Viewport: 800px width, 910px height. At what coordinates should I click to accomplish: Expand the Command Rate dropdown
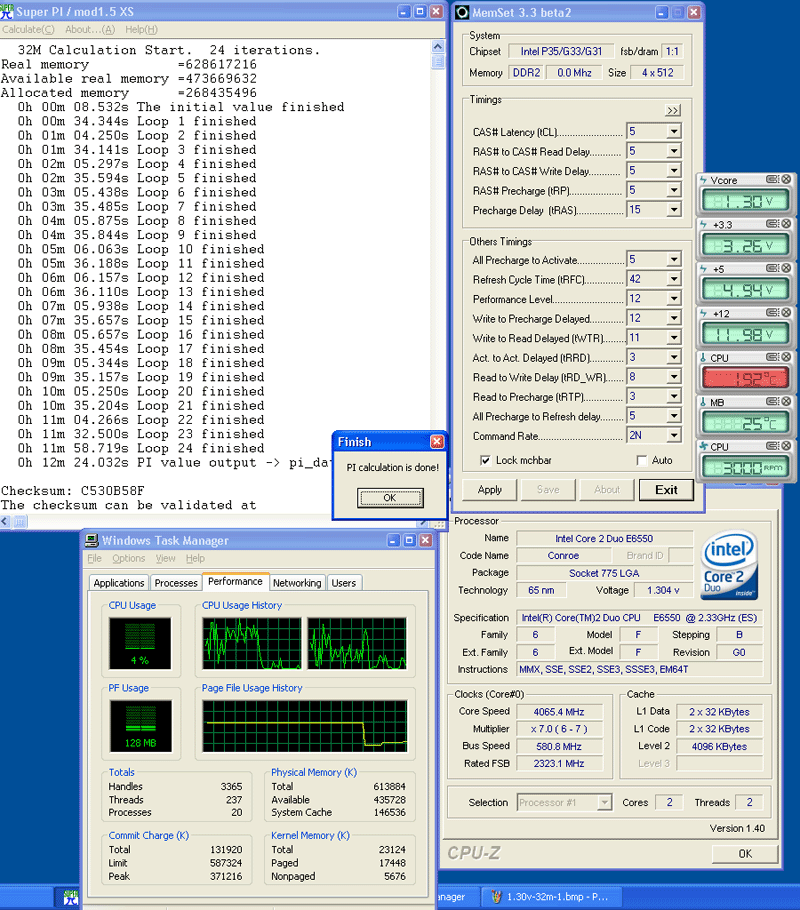673,436
